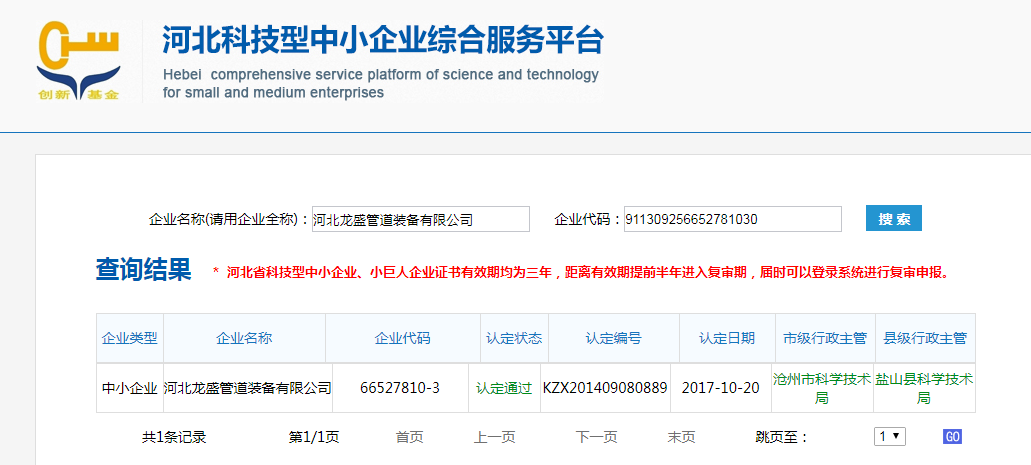
Task: Click the 市级行政主管 column header
Action: (x=825, y=338)
